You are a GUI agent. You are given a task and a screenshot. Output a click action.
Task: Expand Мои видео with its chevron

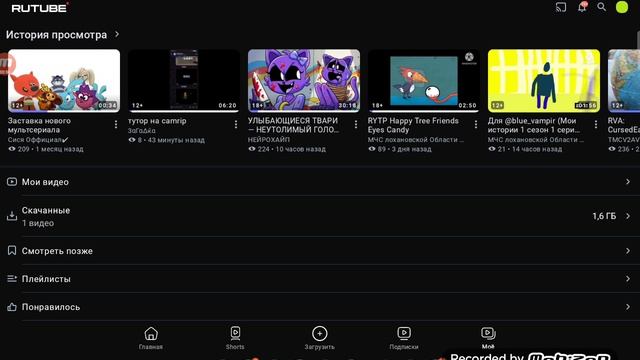[x=628, y=182]
